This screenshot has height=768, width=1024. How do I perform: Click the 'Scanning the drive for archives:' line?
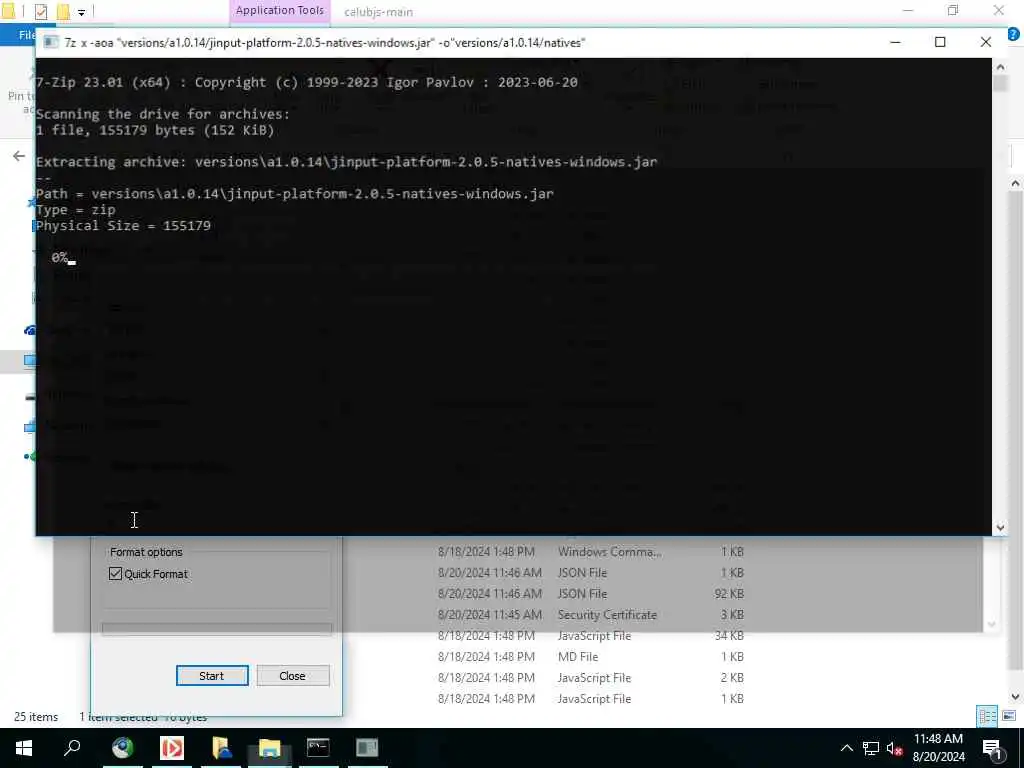(163, 114)
